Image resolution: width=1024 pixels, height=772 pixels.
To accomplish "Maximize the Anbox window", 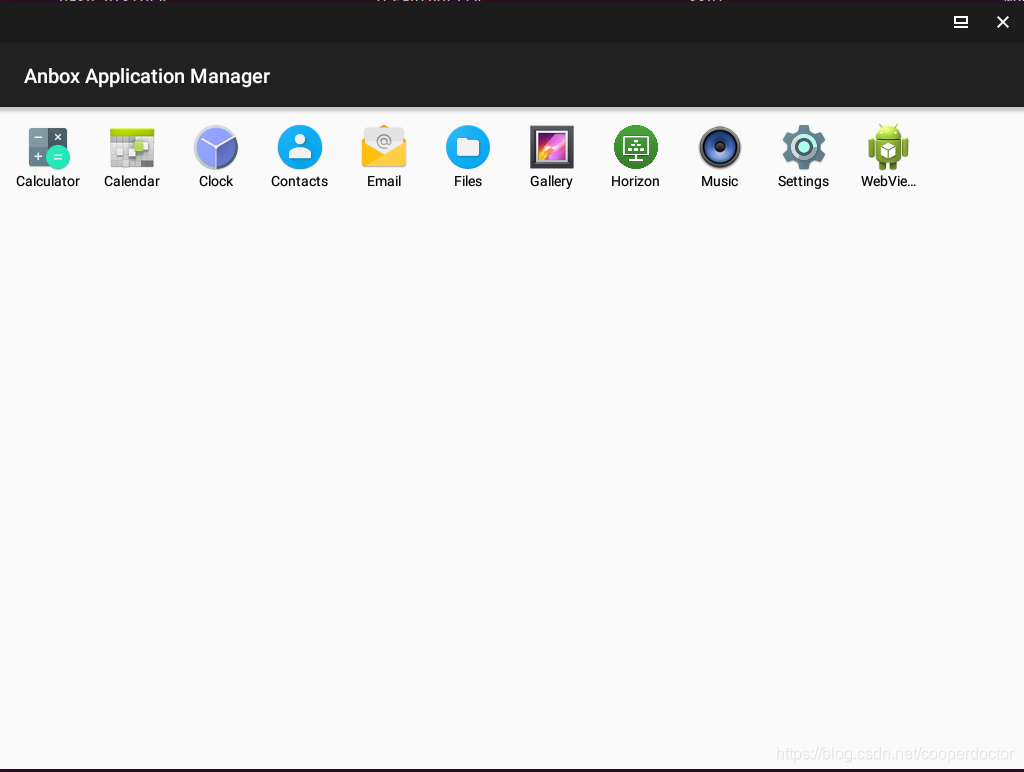I will 961,22.
